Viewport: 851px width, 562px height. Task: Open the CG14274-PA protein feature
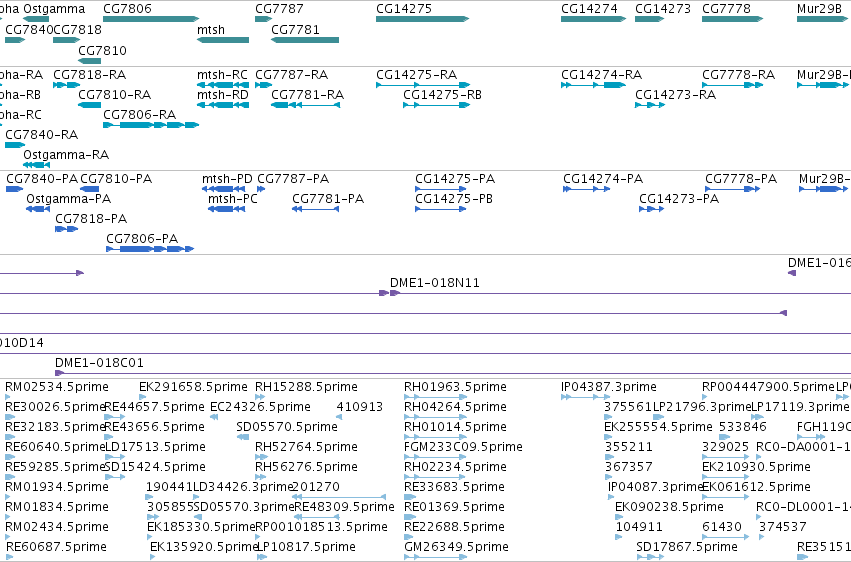pos(587,189)
